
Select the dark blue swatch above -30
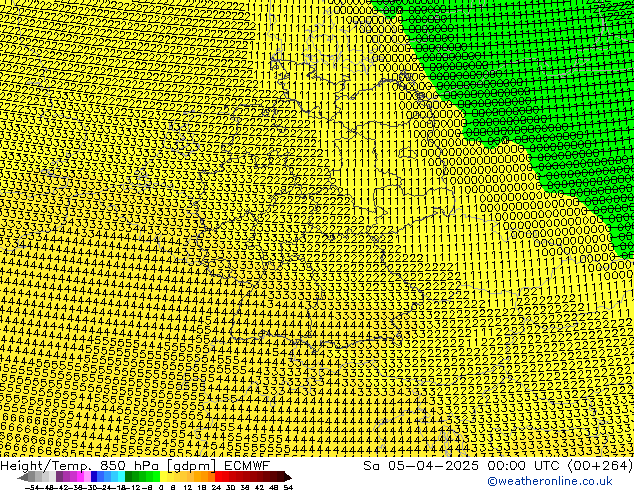94,476
